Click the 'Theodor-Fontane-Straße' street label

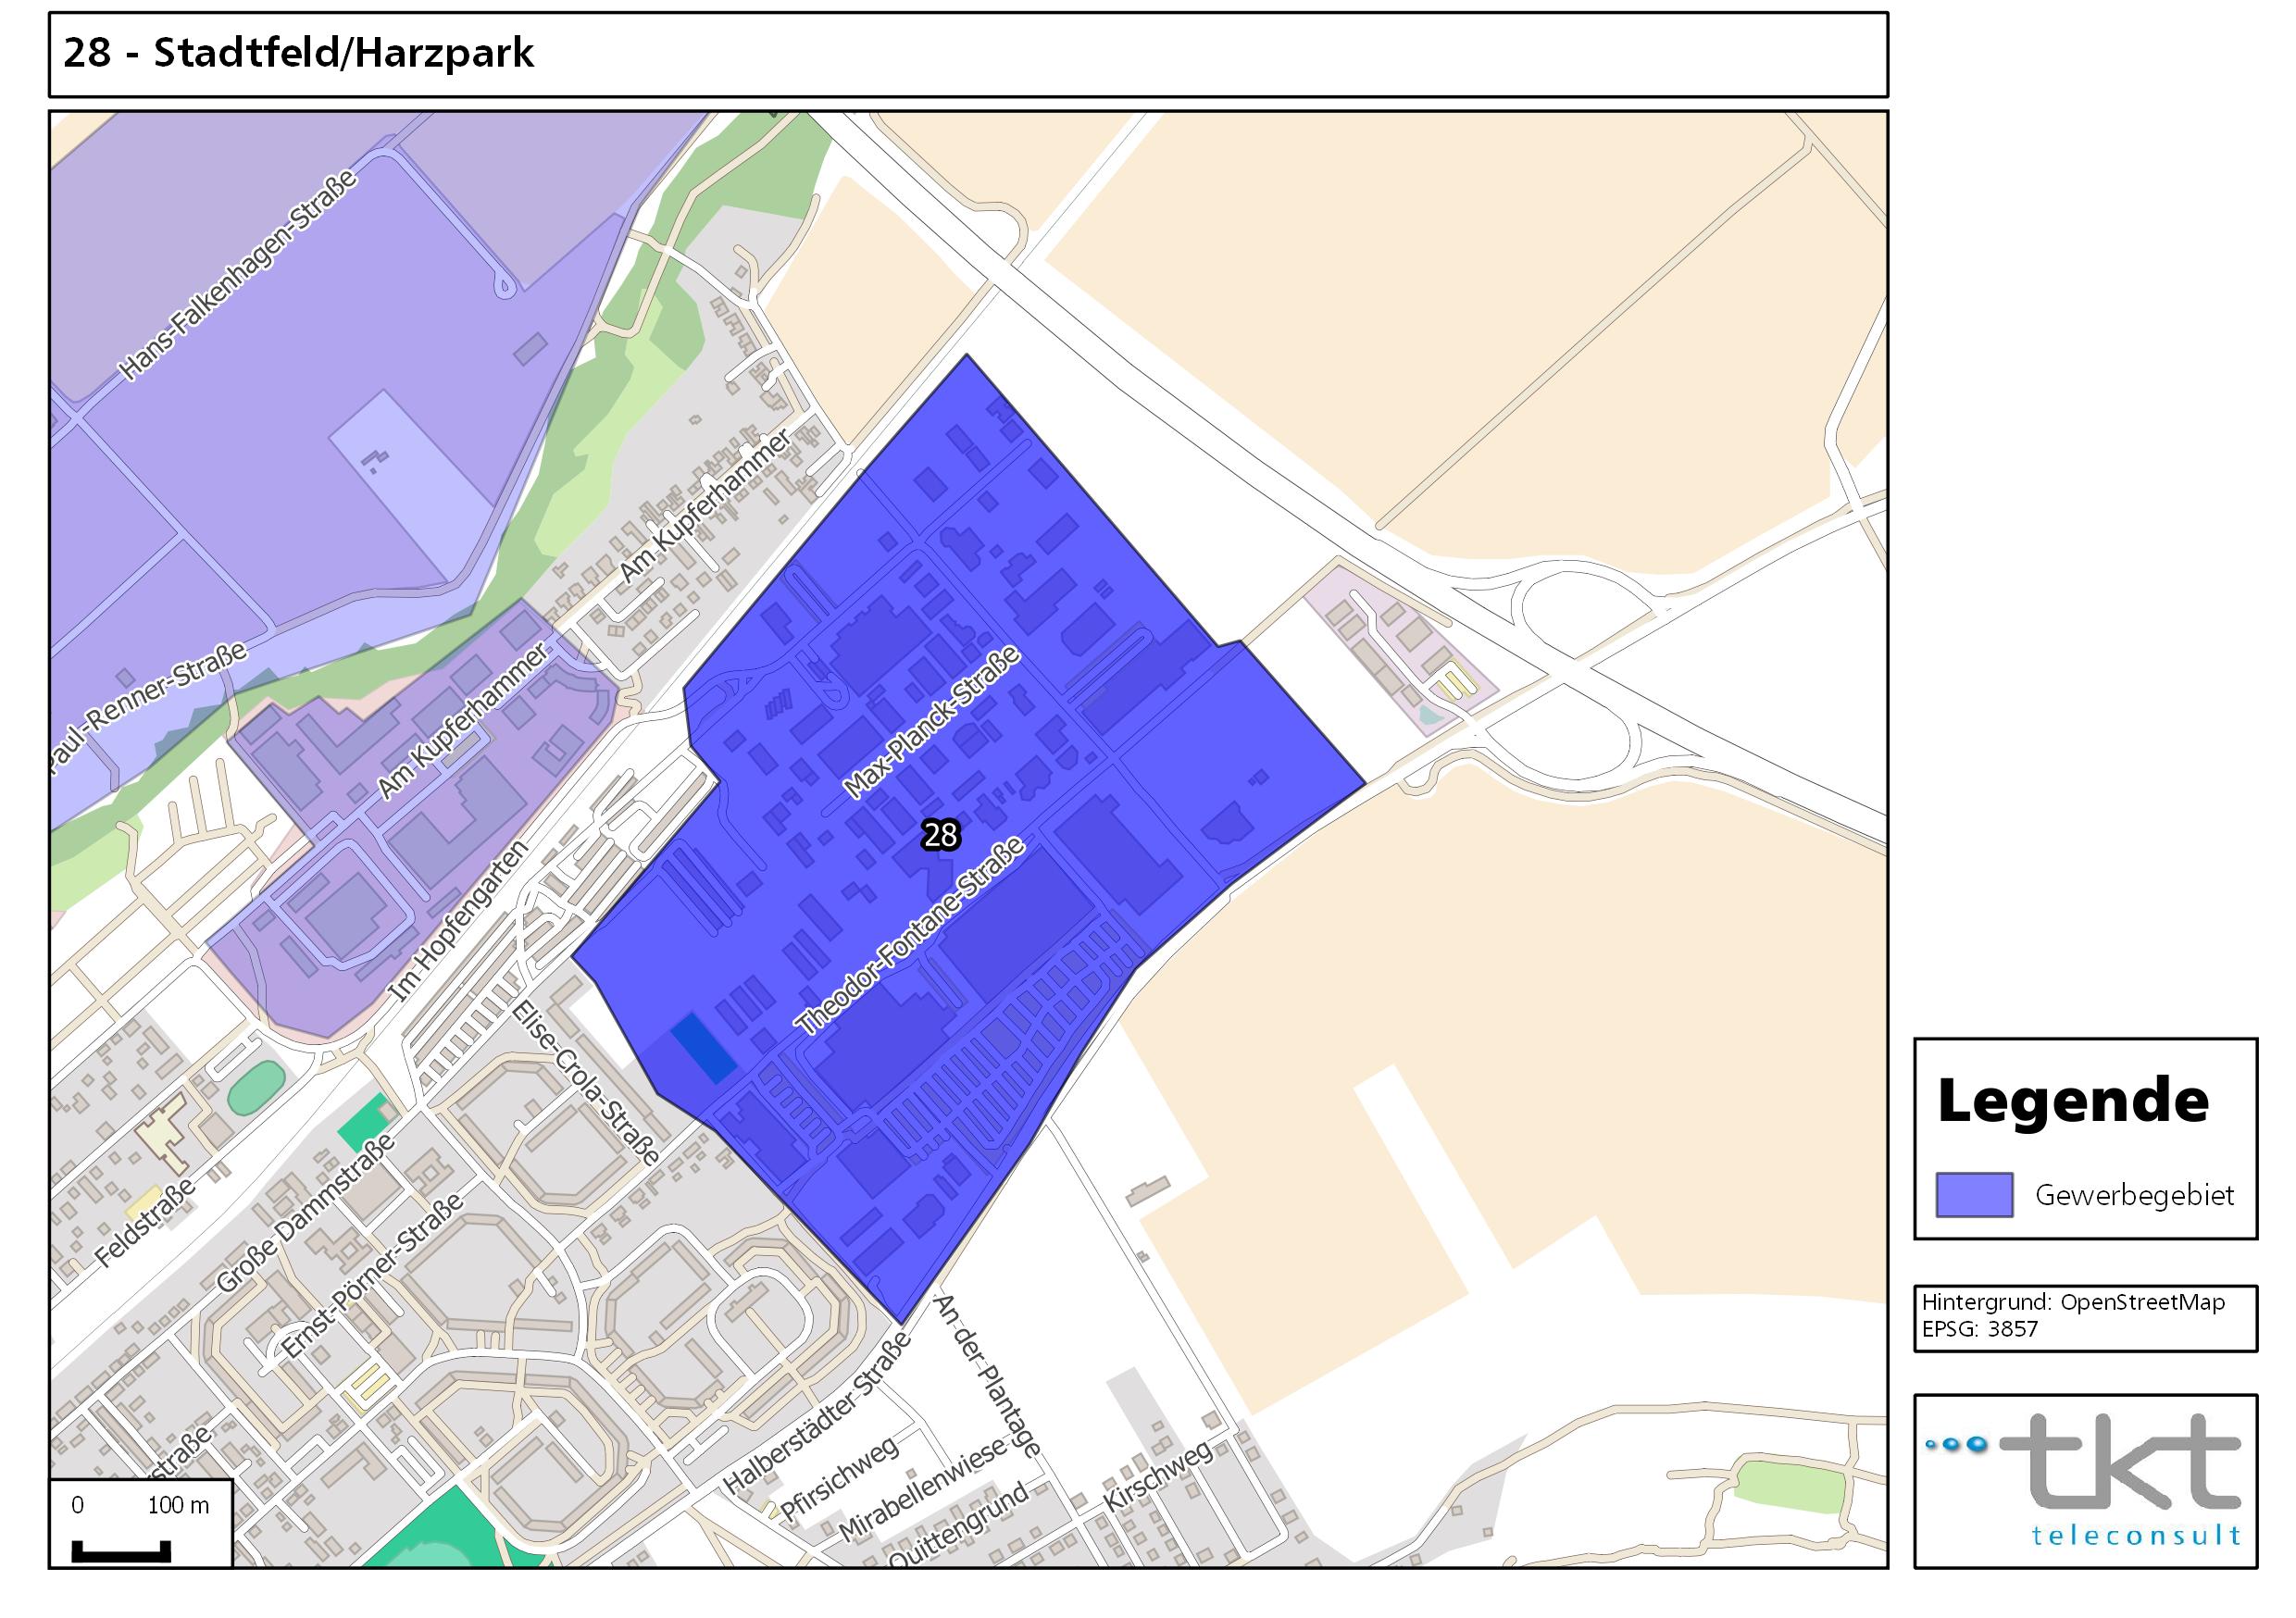coord(910,935)
